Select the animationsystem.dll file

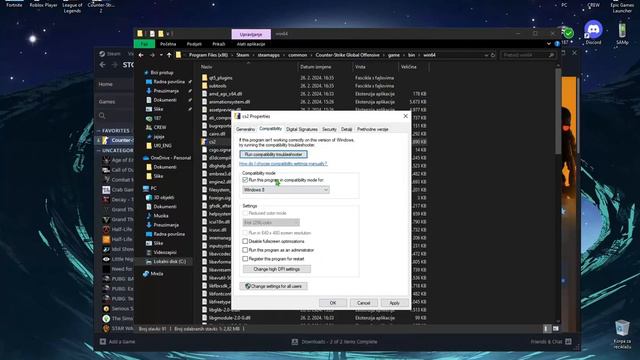tap(229, 102)
